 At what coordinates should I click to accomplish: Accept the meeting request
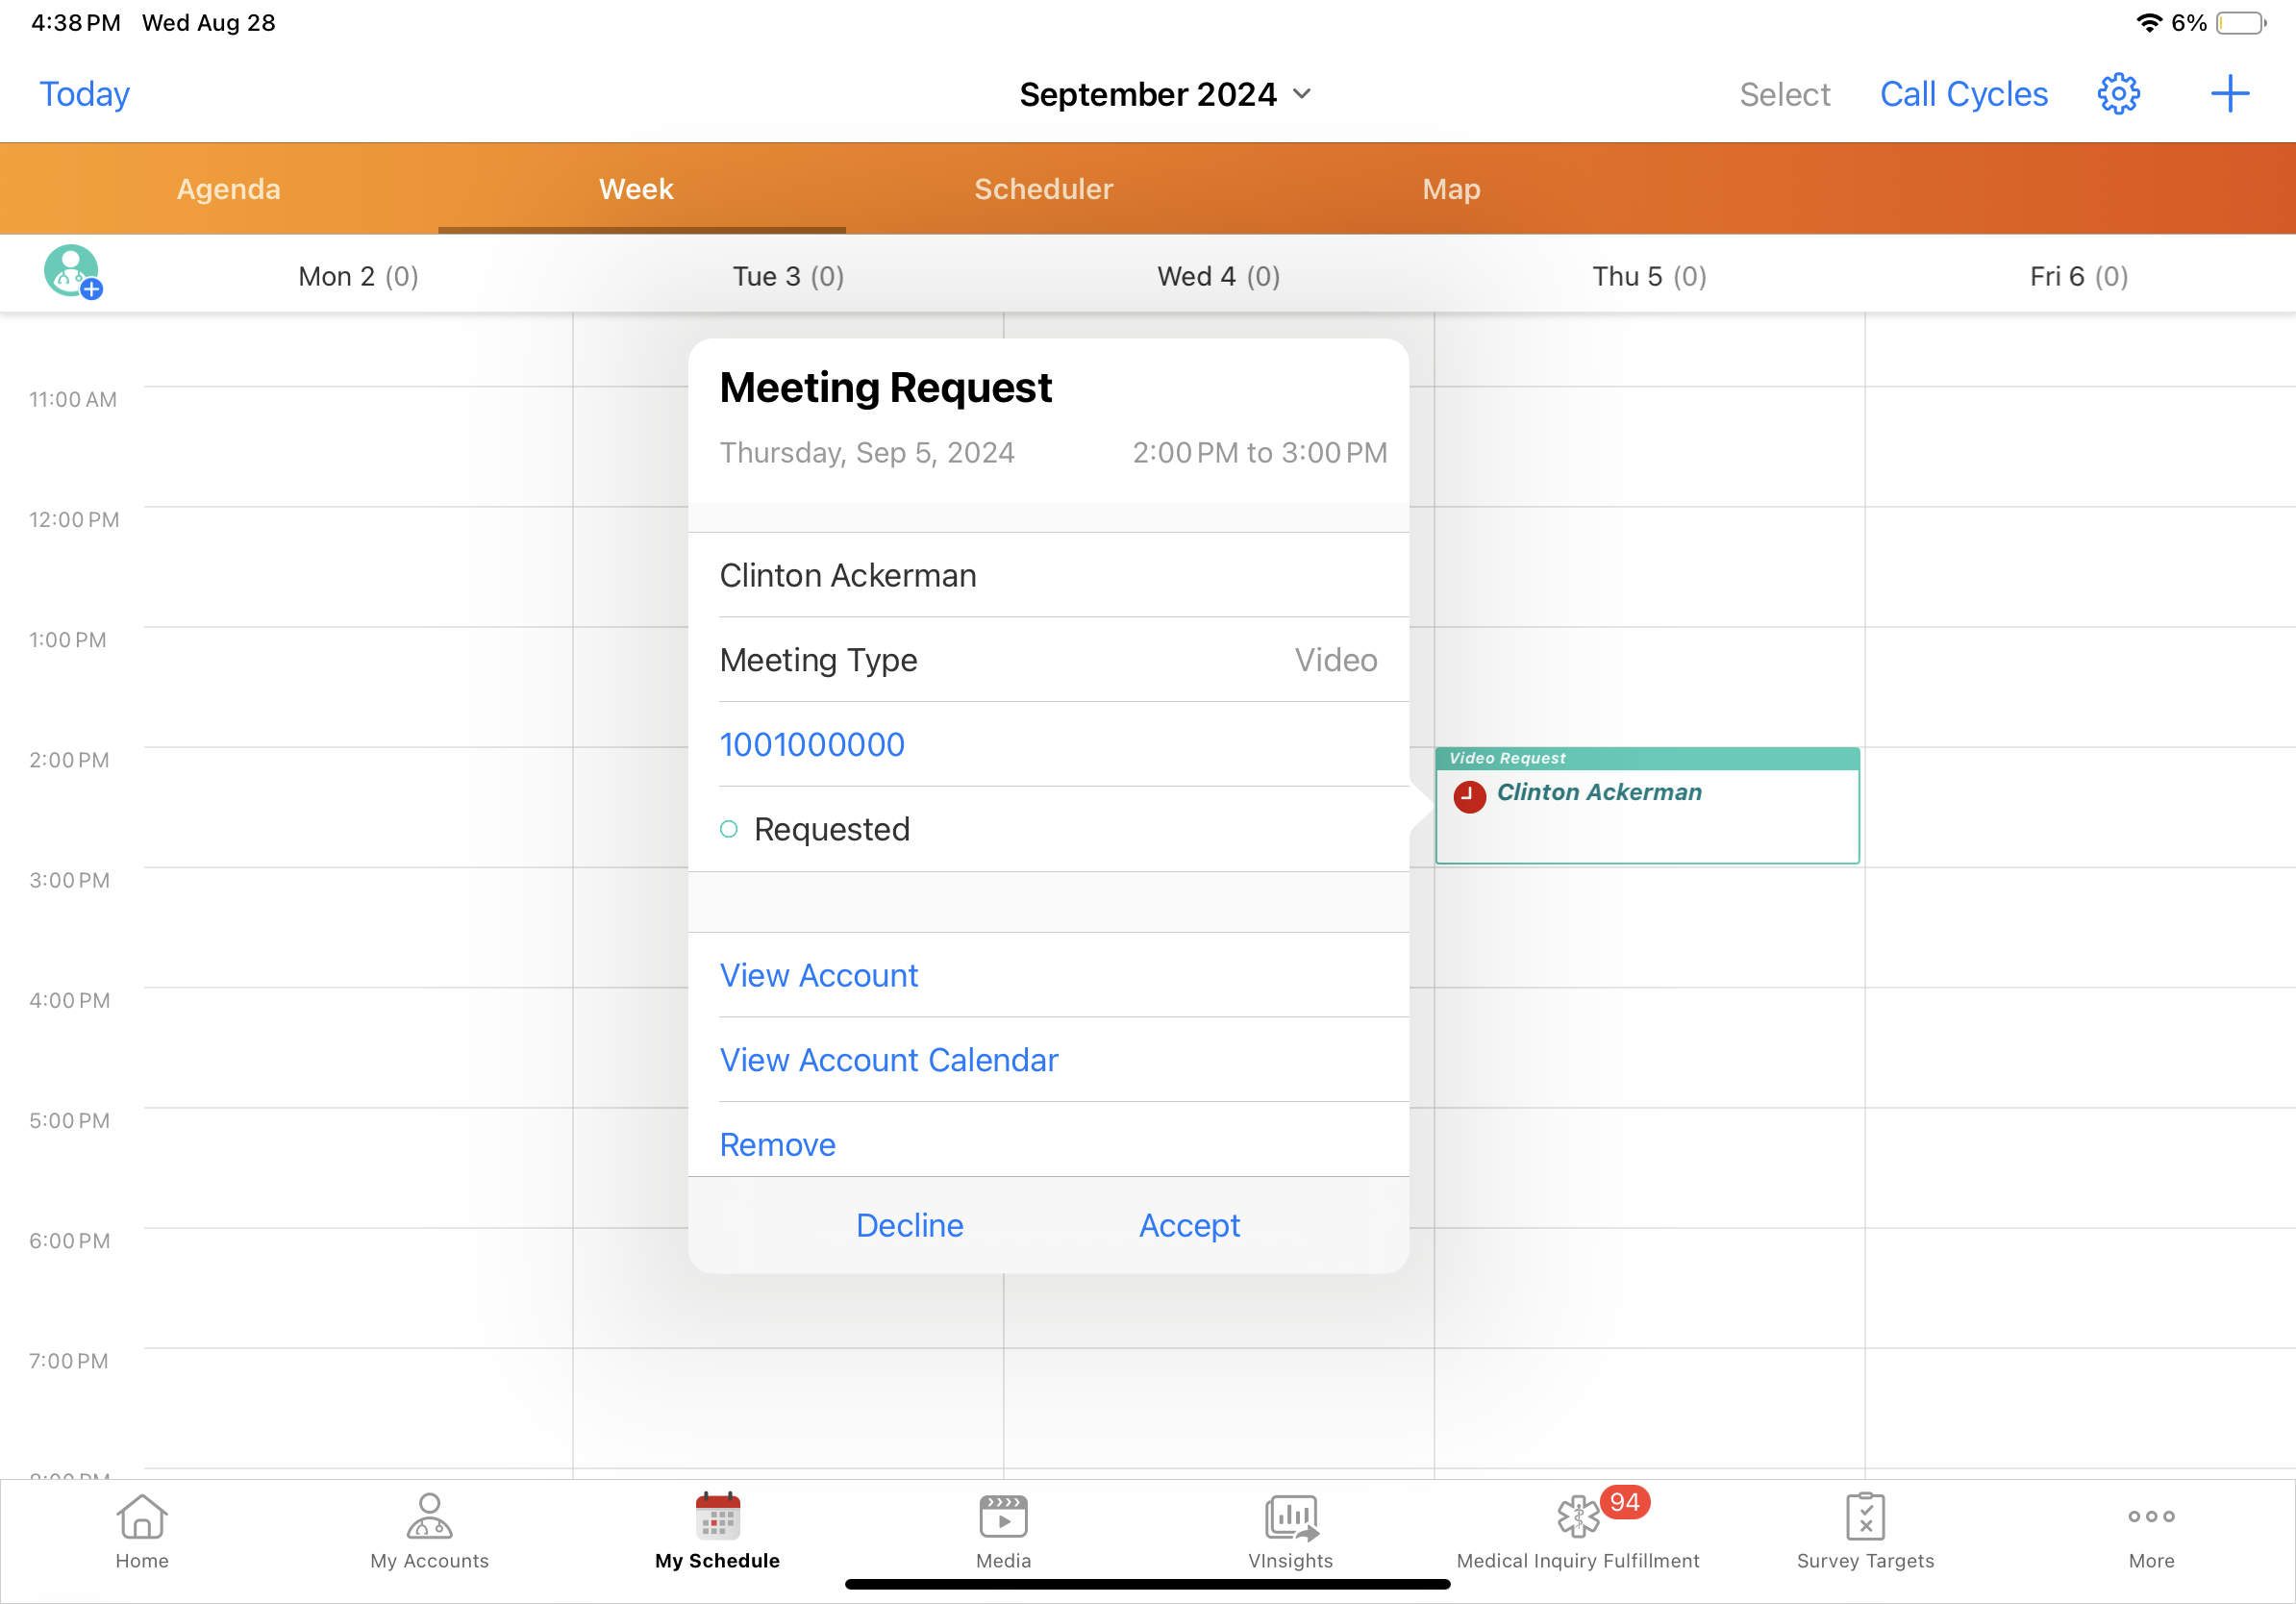tap(1189, 1225)
